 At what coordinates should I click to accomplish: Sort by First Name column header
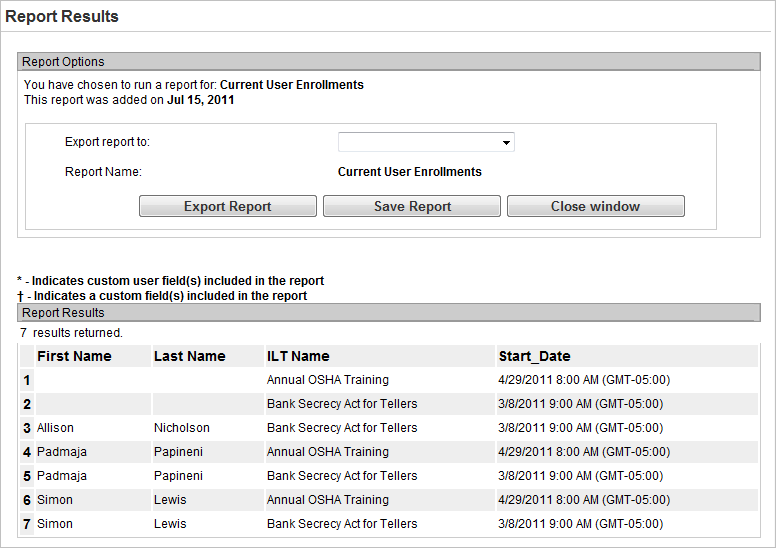[74, 356]
